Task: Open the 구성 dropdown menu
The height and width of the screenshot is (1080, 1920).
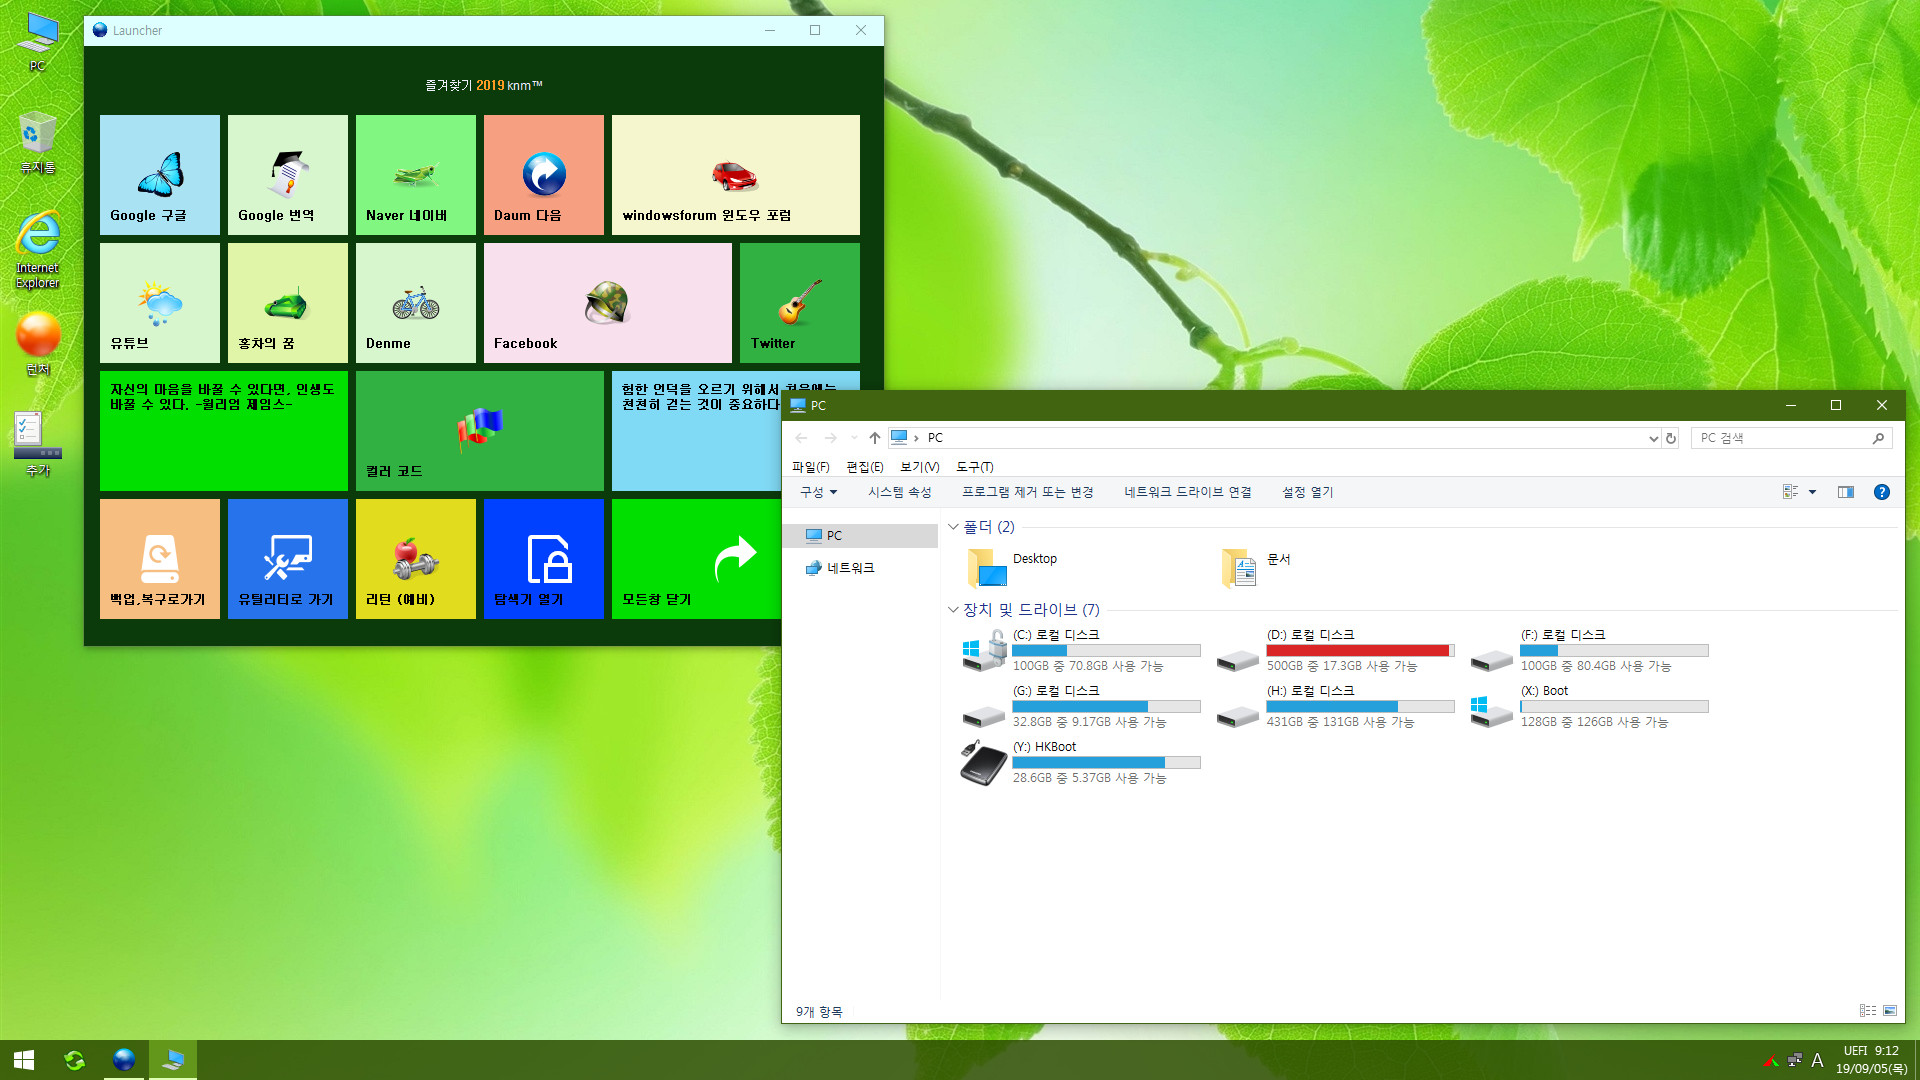Action: pos(818,492)
